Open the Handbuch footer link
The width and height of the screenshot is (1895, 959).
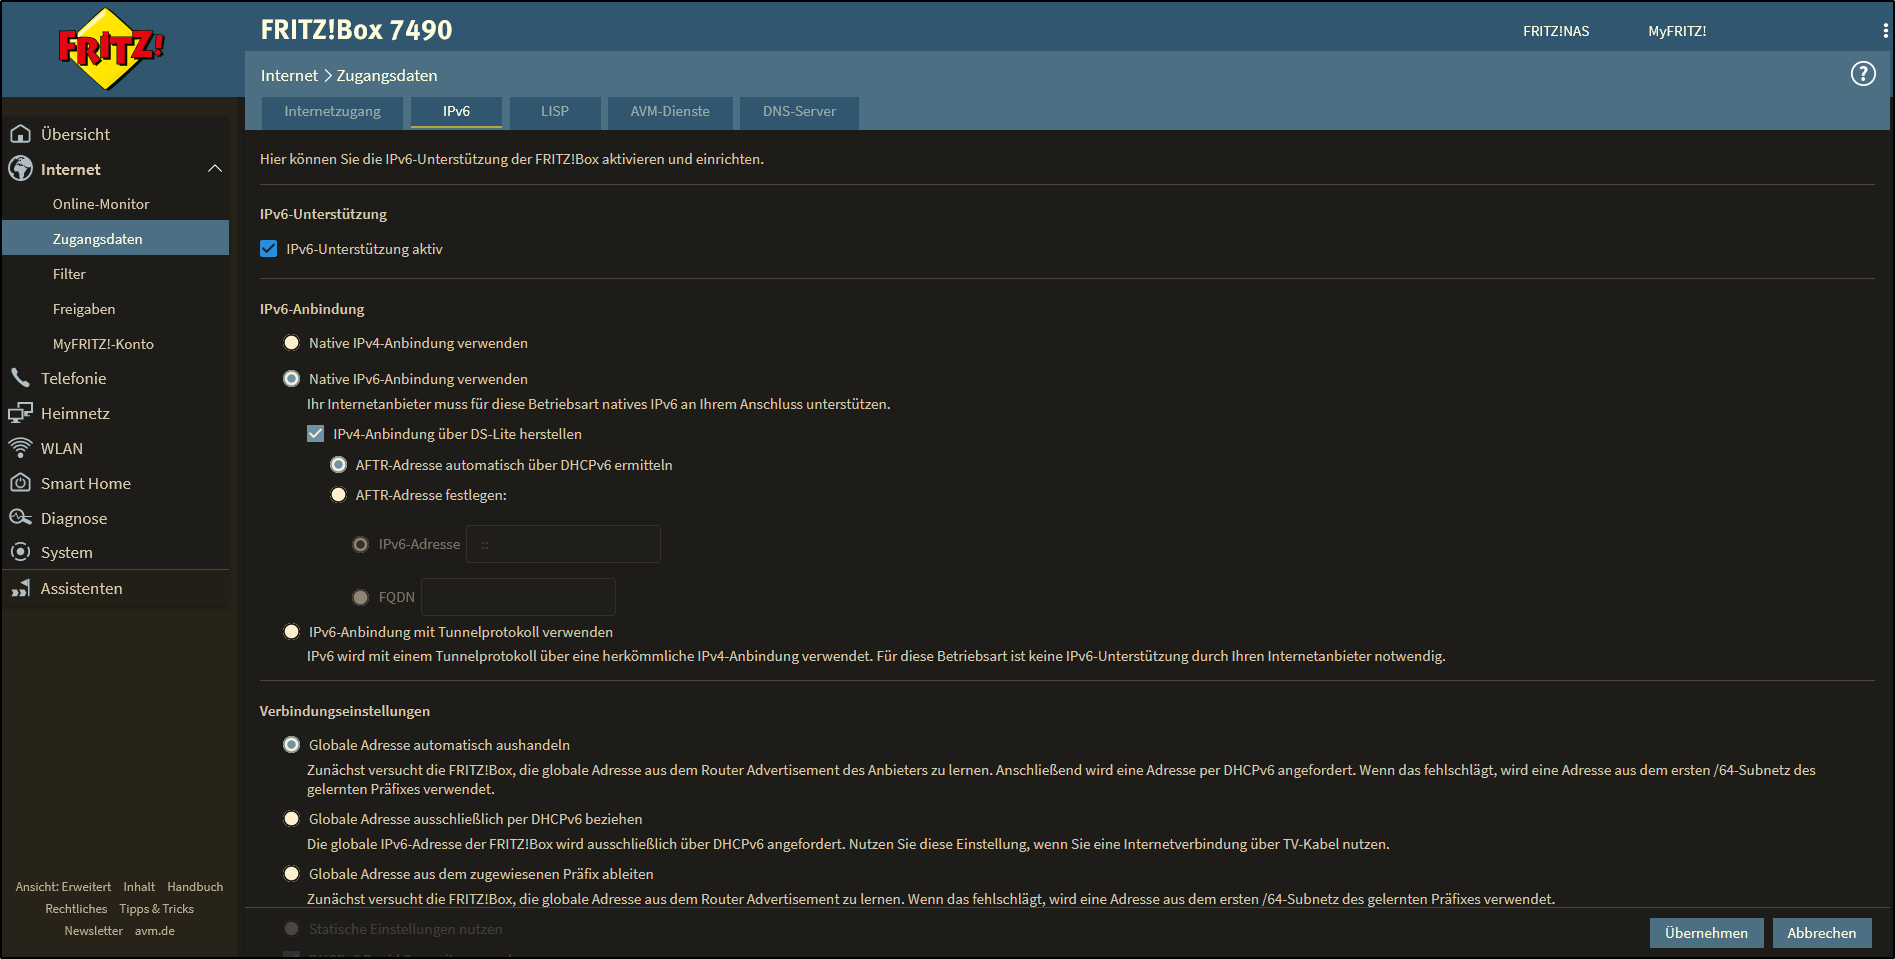point(195,887)
